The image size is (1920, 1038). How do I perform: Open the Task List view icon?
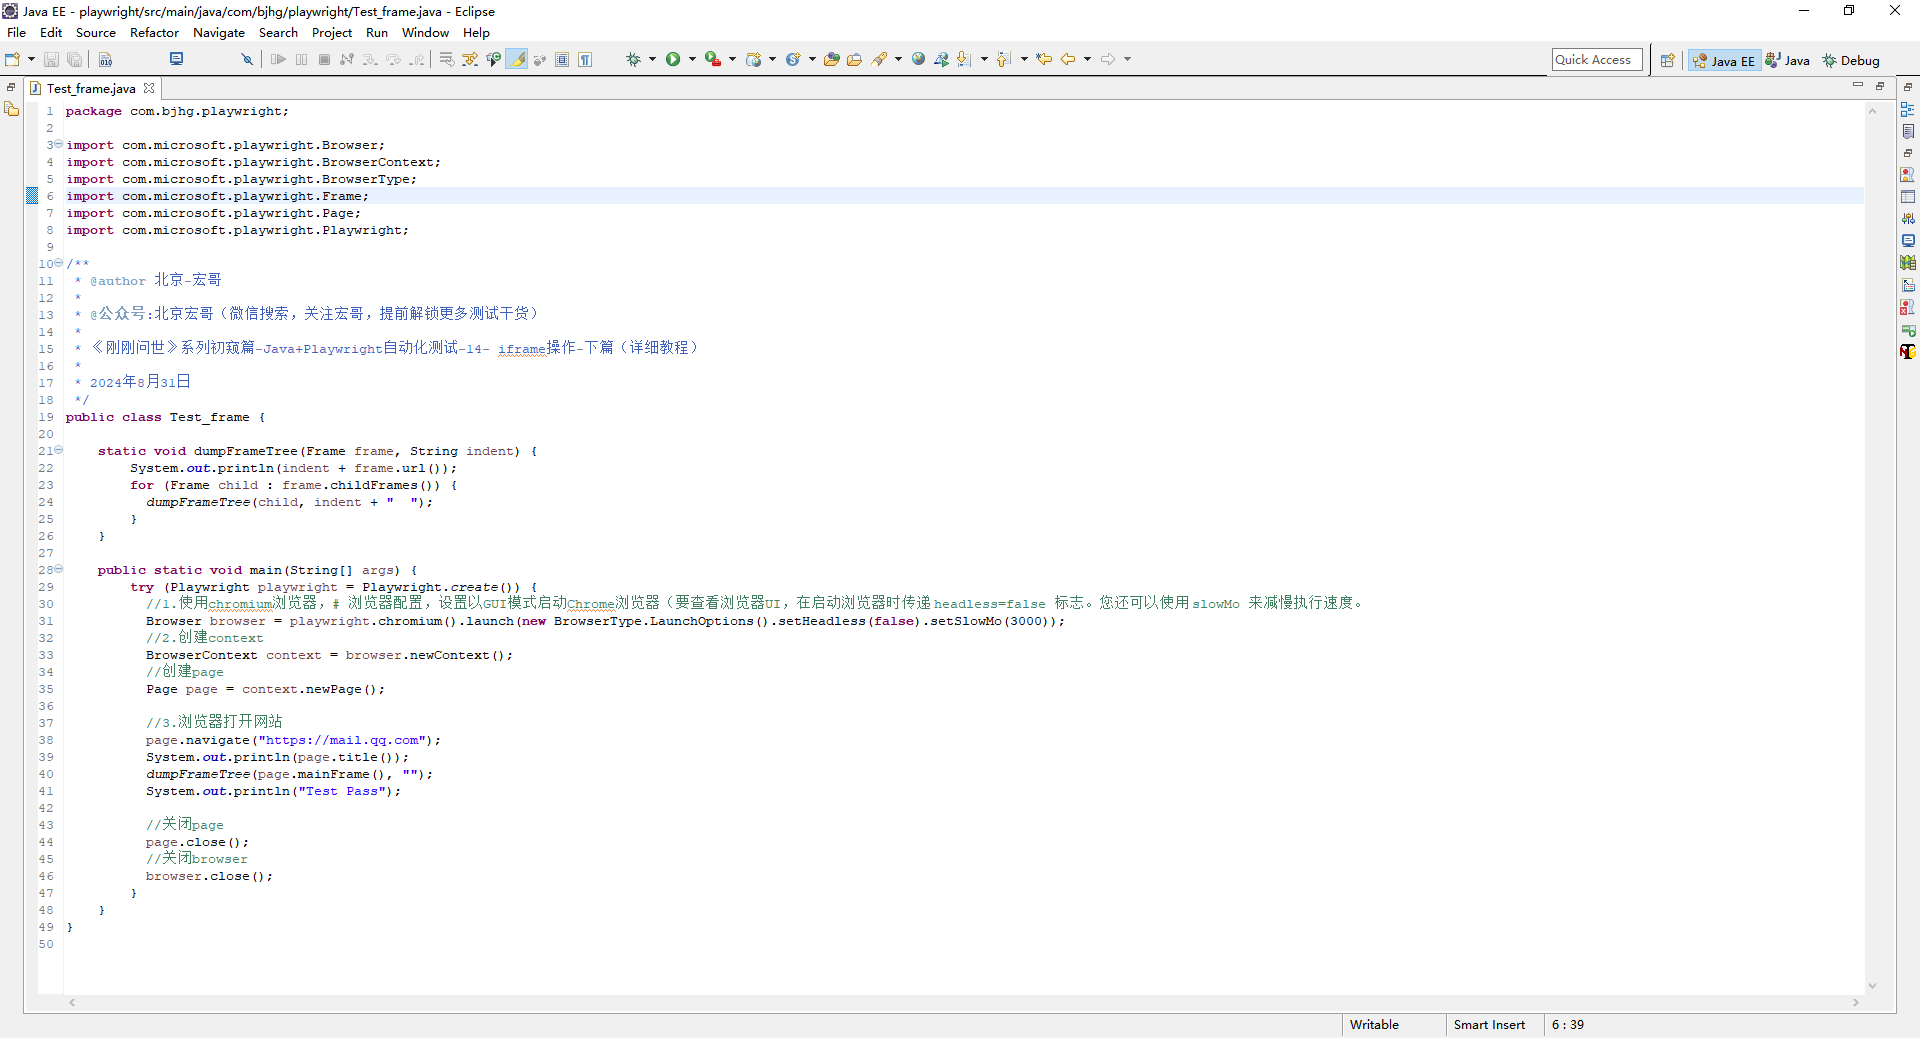click(x=1908, y=132)
